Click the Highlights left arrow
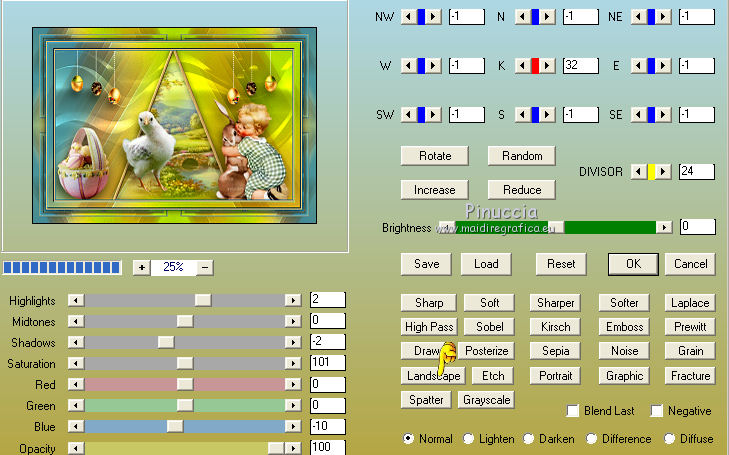Viewport: 729px width, 455px height. pyautogui.click(x=76, y=300)
